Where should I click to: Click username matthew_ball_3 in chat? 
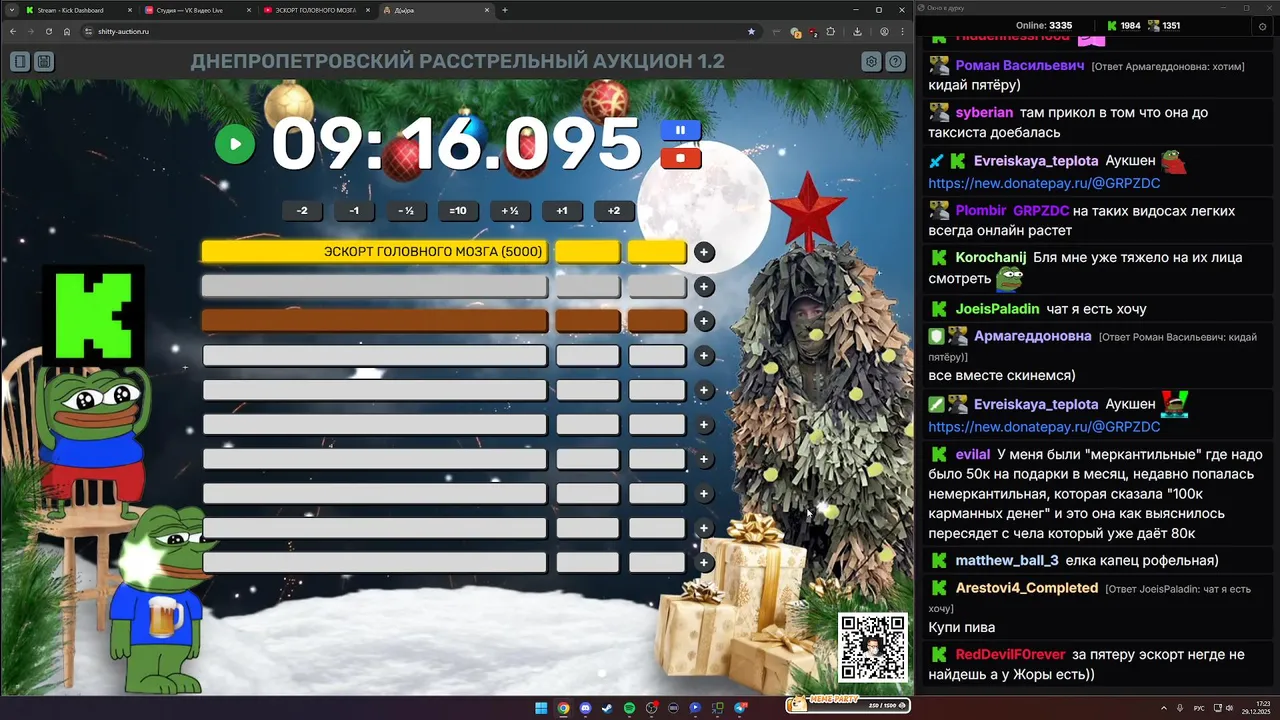point(1007,561)
